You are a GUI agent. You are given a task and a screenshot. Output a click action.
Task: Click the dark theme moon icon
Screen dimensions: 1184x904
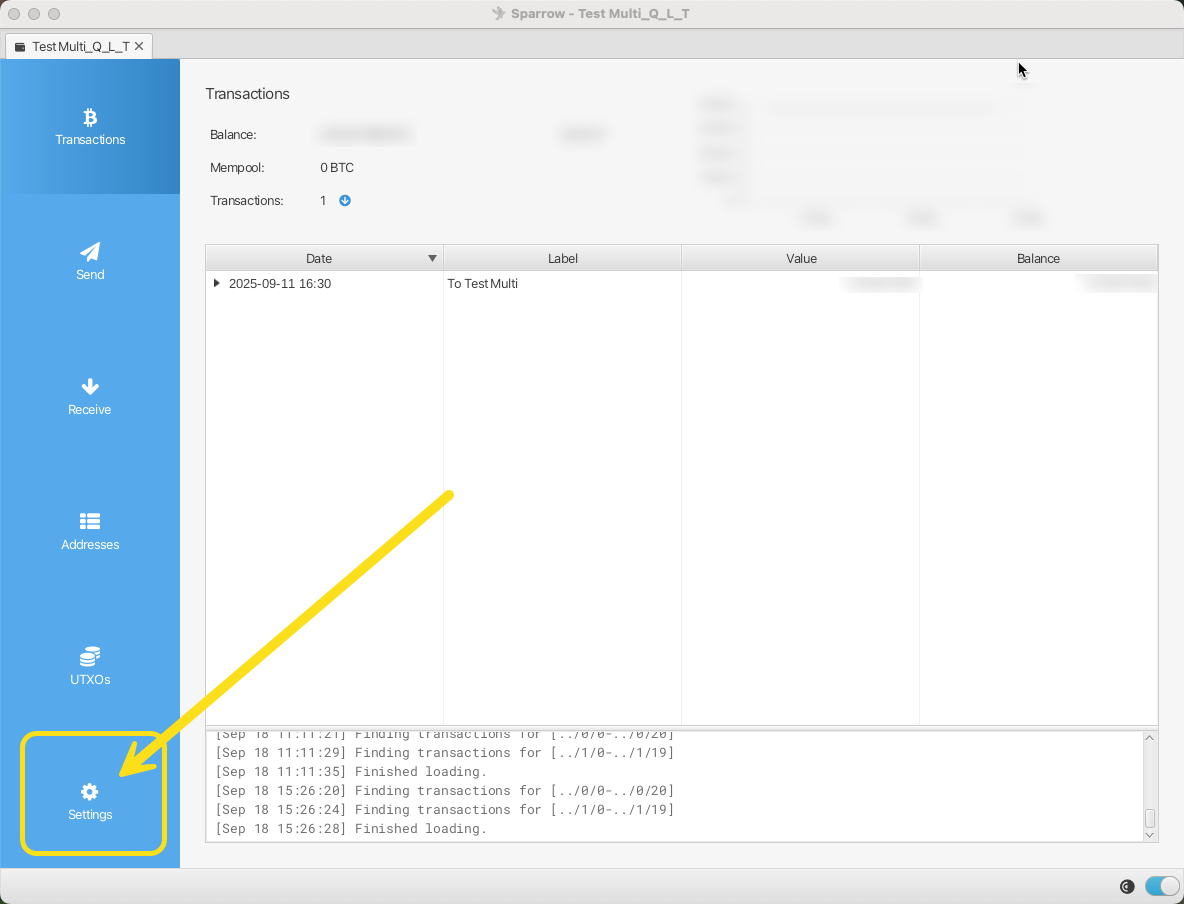tap(1127, 886)
